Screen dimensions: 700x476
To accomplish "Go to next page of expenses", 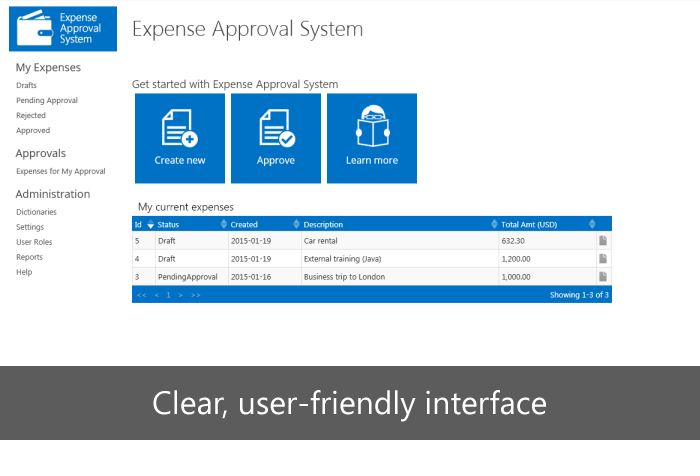I will click(x=180, y=295).
